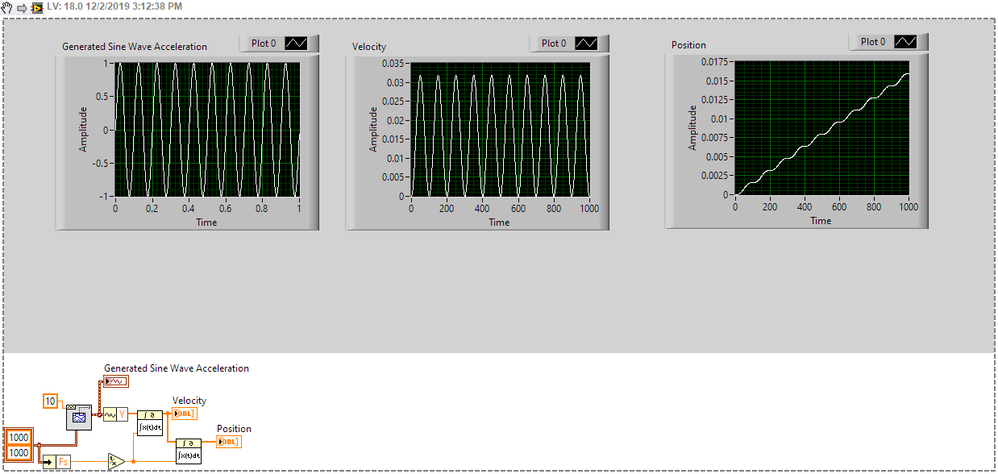Image resolution: width=998 pixels, height=474 pixels.
Task: Click the 0.0125 y-axis value on the Position graph
Action: coord(714,100)
